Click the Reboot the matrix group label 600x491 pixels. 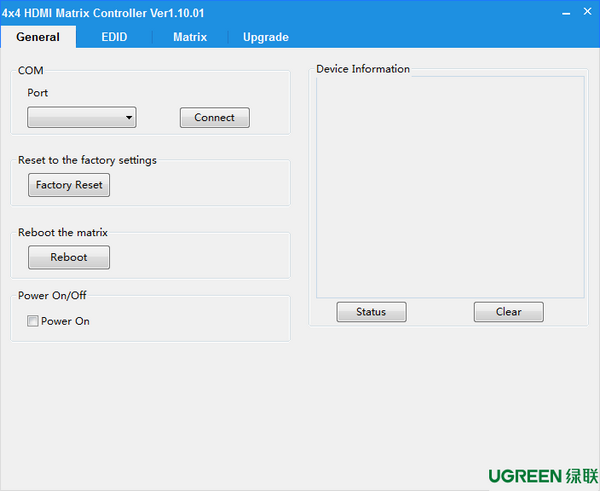(x=63, y=233)
